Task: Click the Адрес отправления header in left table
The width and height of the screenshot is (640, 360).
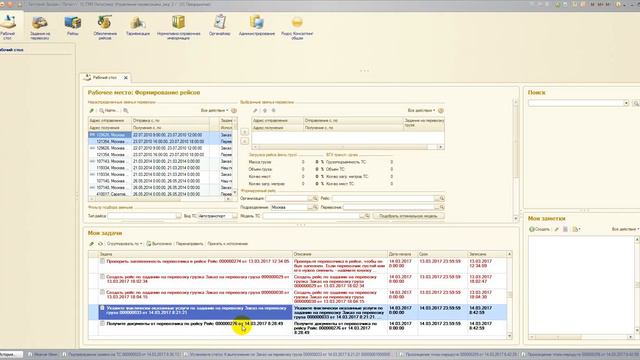Action: click(110, 121)
